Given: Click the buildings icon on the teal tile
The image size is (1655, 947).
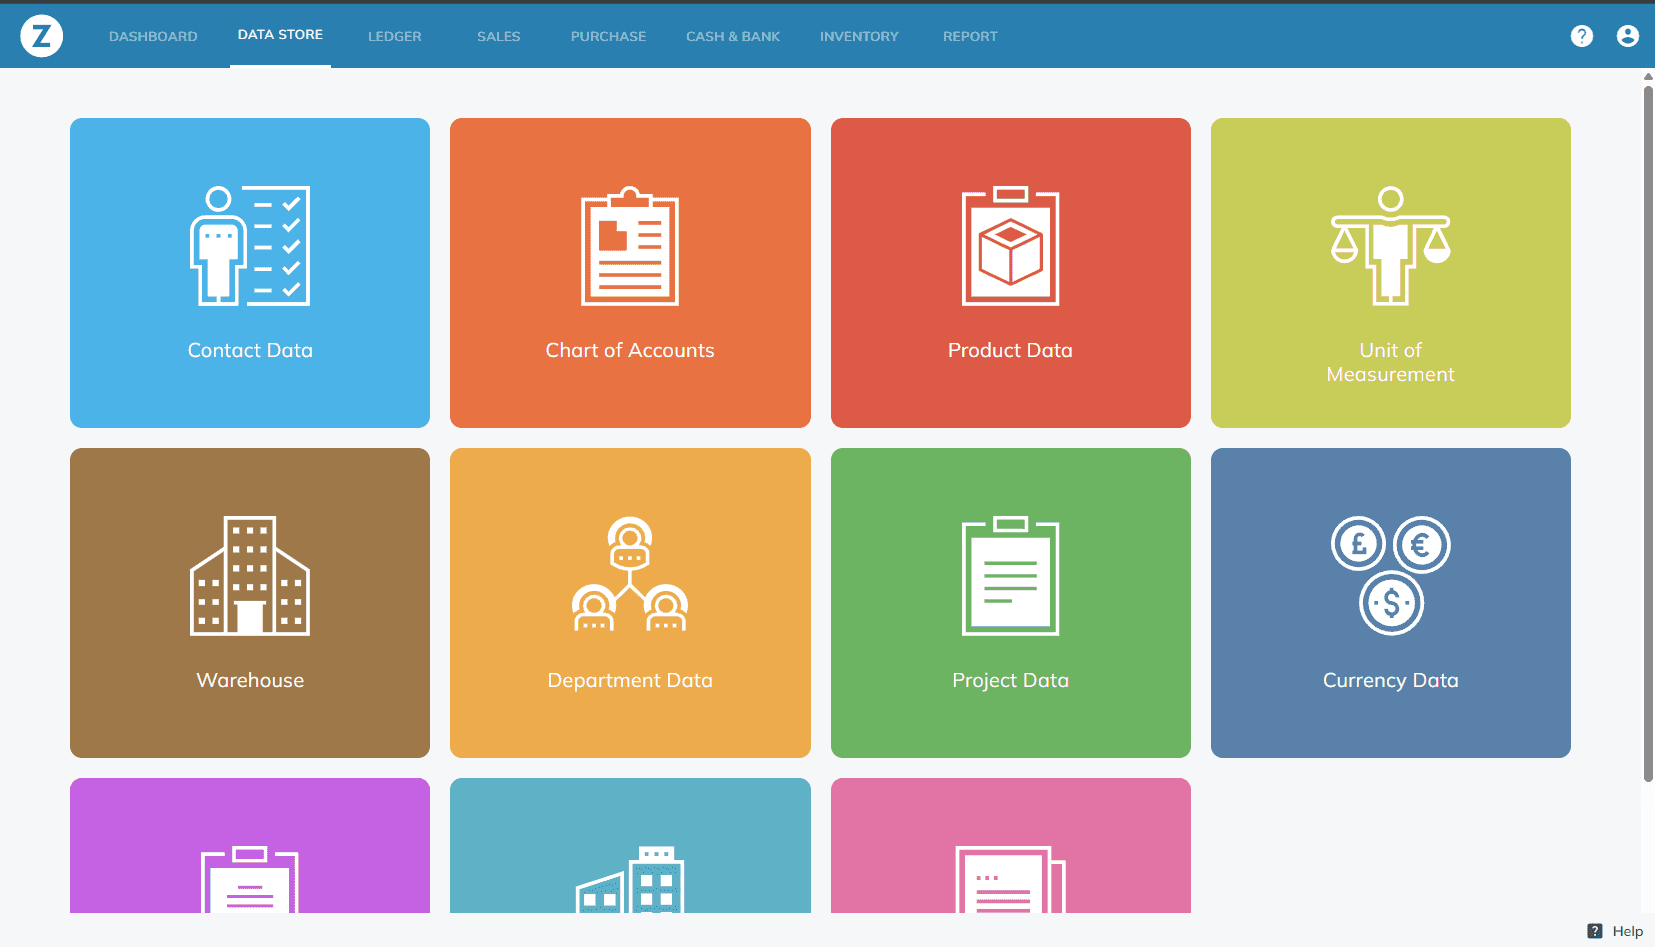Looking at the screenshot, I should [630, 879].
